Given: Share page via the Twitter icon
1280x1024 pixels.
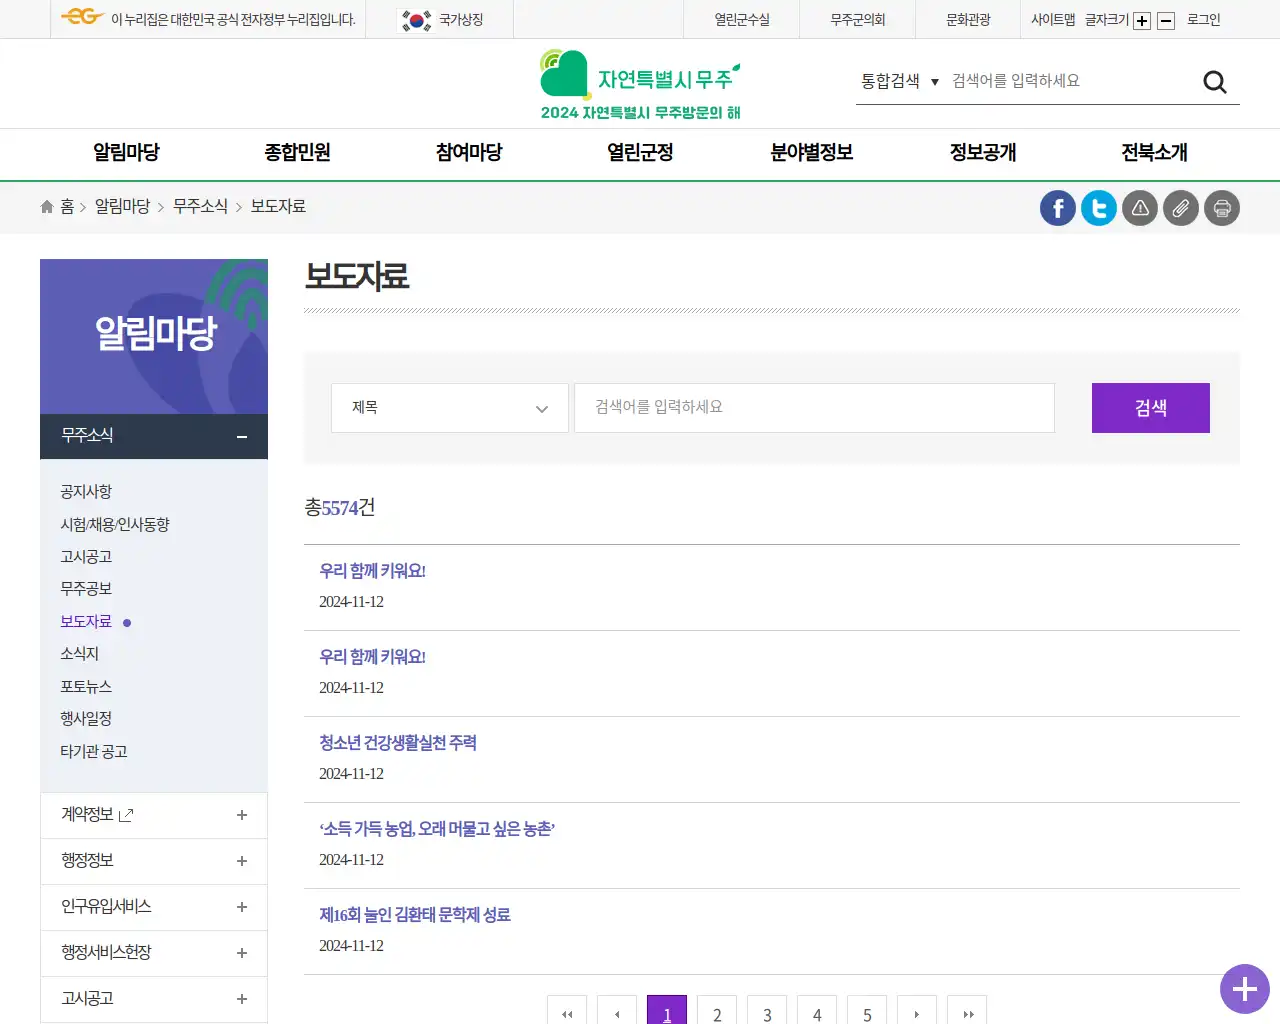Looking at the screenshot, I should click(x=1098, y=208).
